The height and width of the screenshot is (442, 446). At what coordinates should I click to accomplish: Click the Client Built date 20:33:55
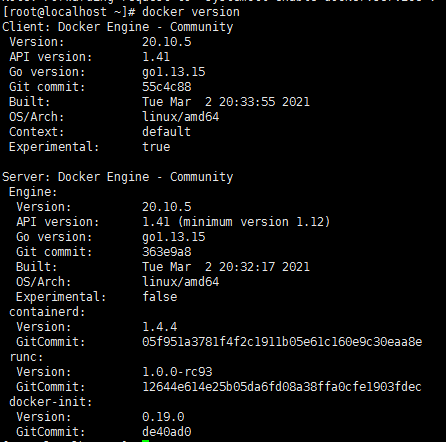pyautogui.click(x=247, y=102)
